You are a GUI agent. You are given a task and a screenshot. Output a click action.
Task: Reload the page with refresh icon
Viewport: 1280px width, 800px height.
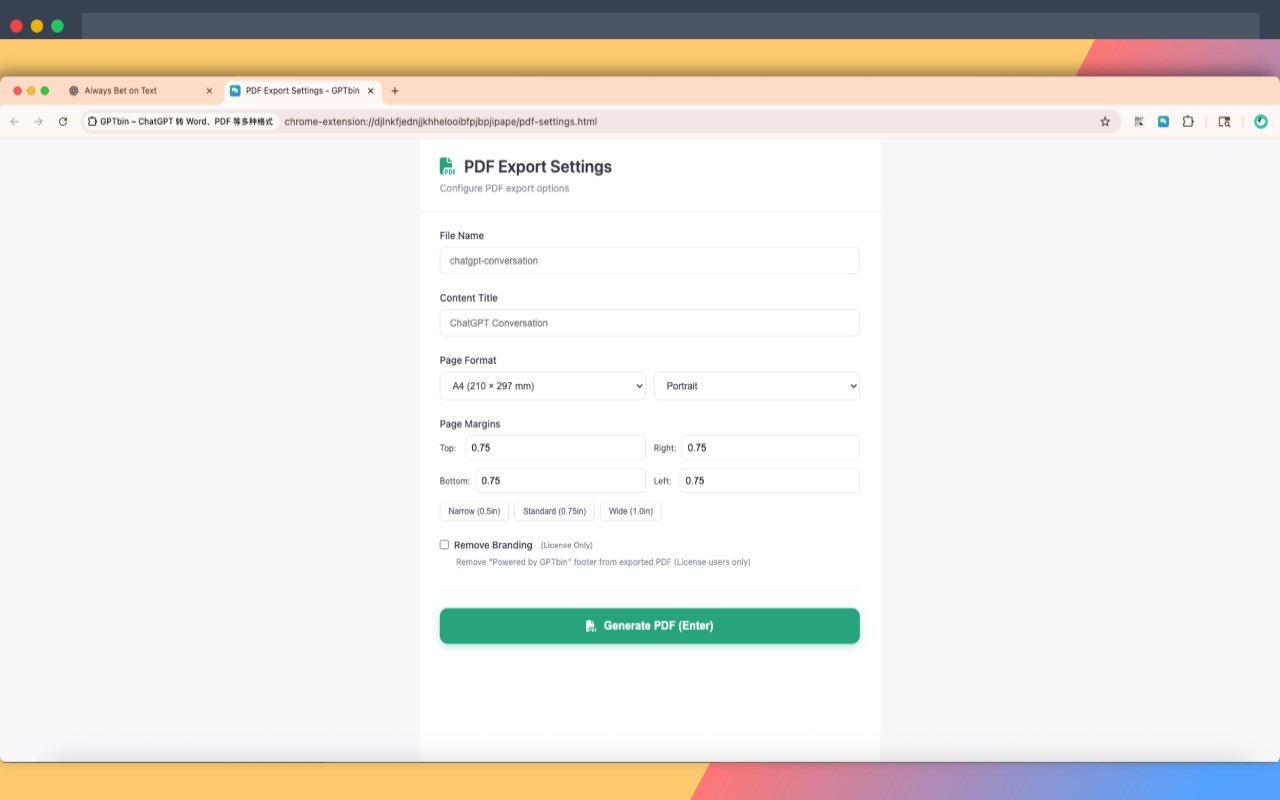[63, 121]
